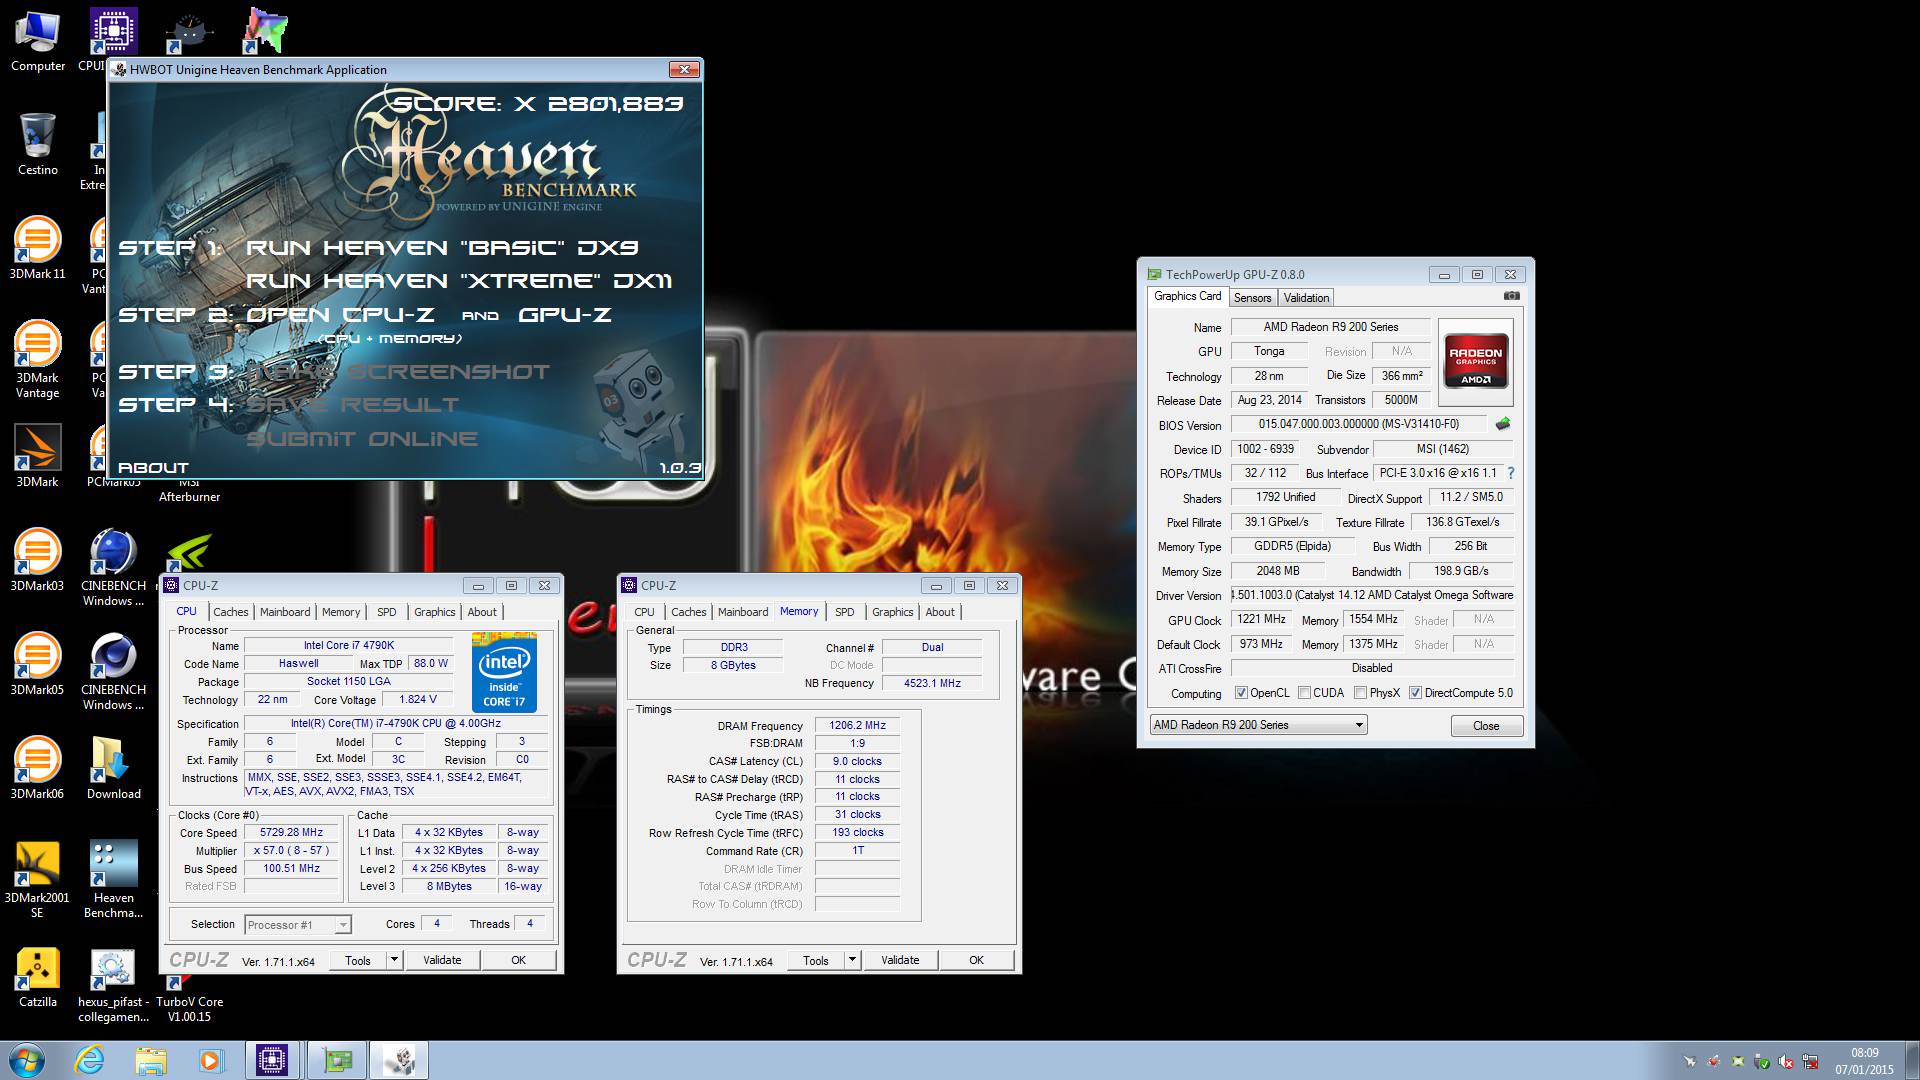Screen dimensions: 1920x1080
Task: Switch to the Sensors tab in GPU-Z
Action: (x=1252, y=298)
